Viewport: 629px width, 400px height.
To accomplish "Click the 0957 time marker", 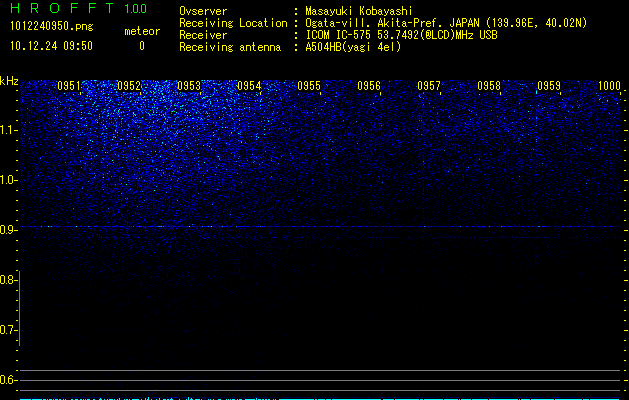I will tap(429, 86).
